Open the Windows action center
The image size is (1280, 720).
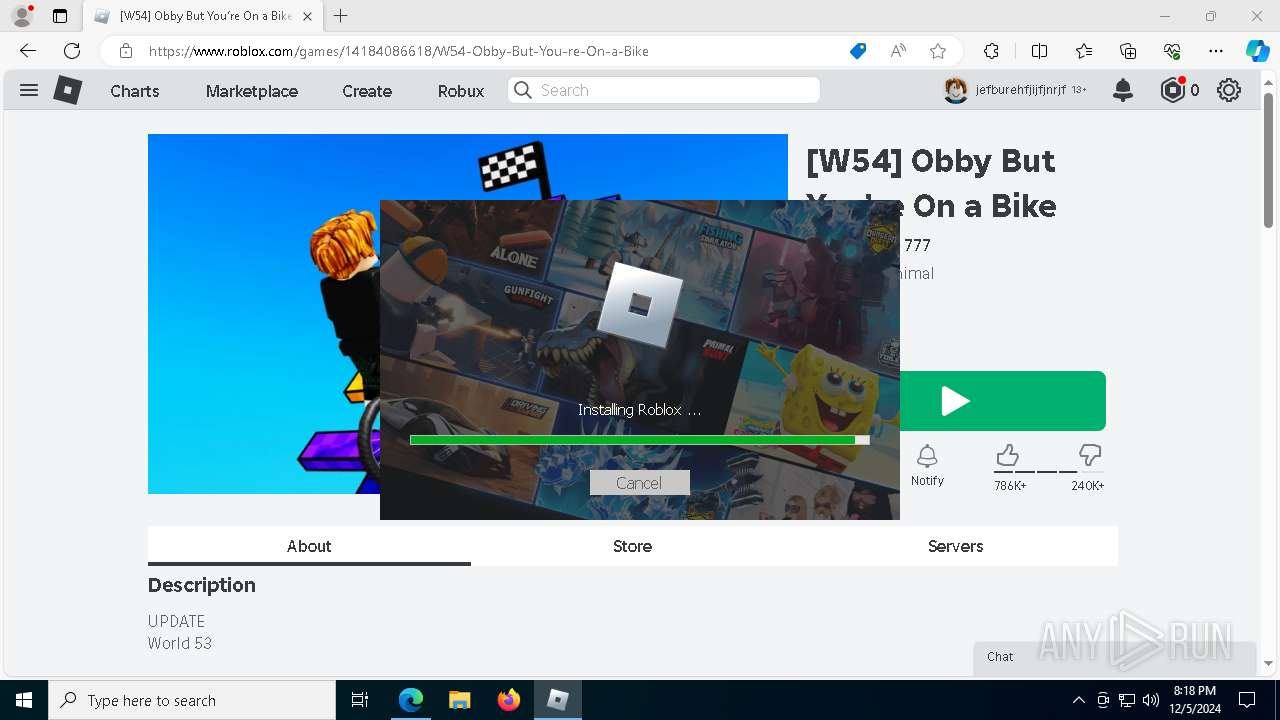1247,700
